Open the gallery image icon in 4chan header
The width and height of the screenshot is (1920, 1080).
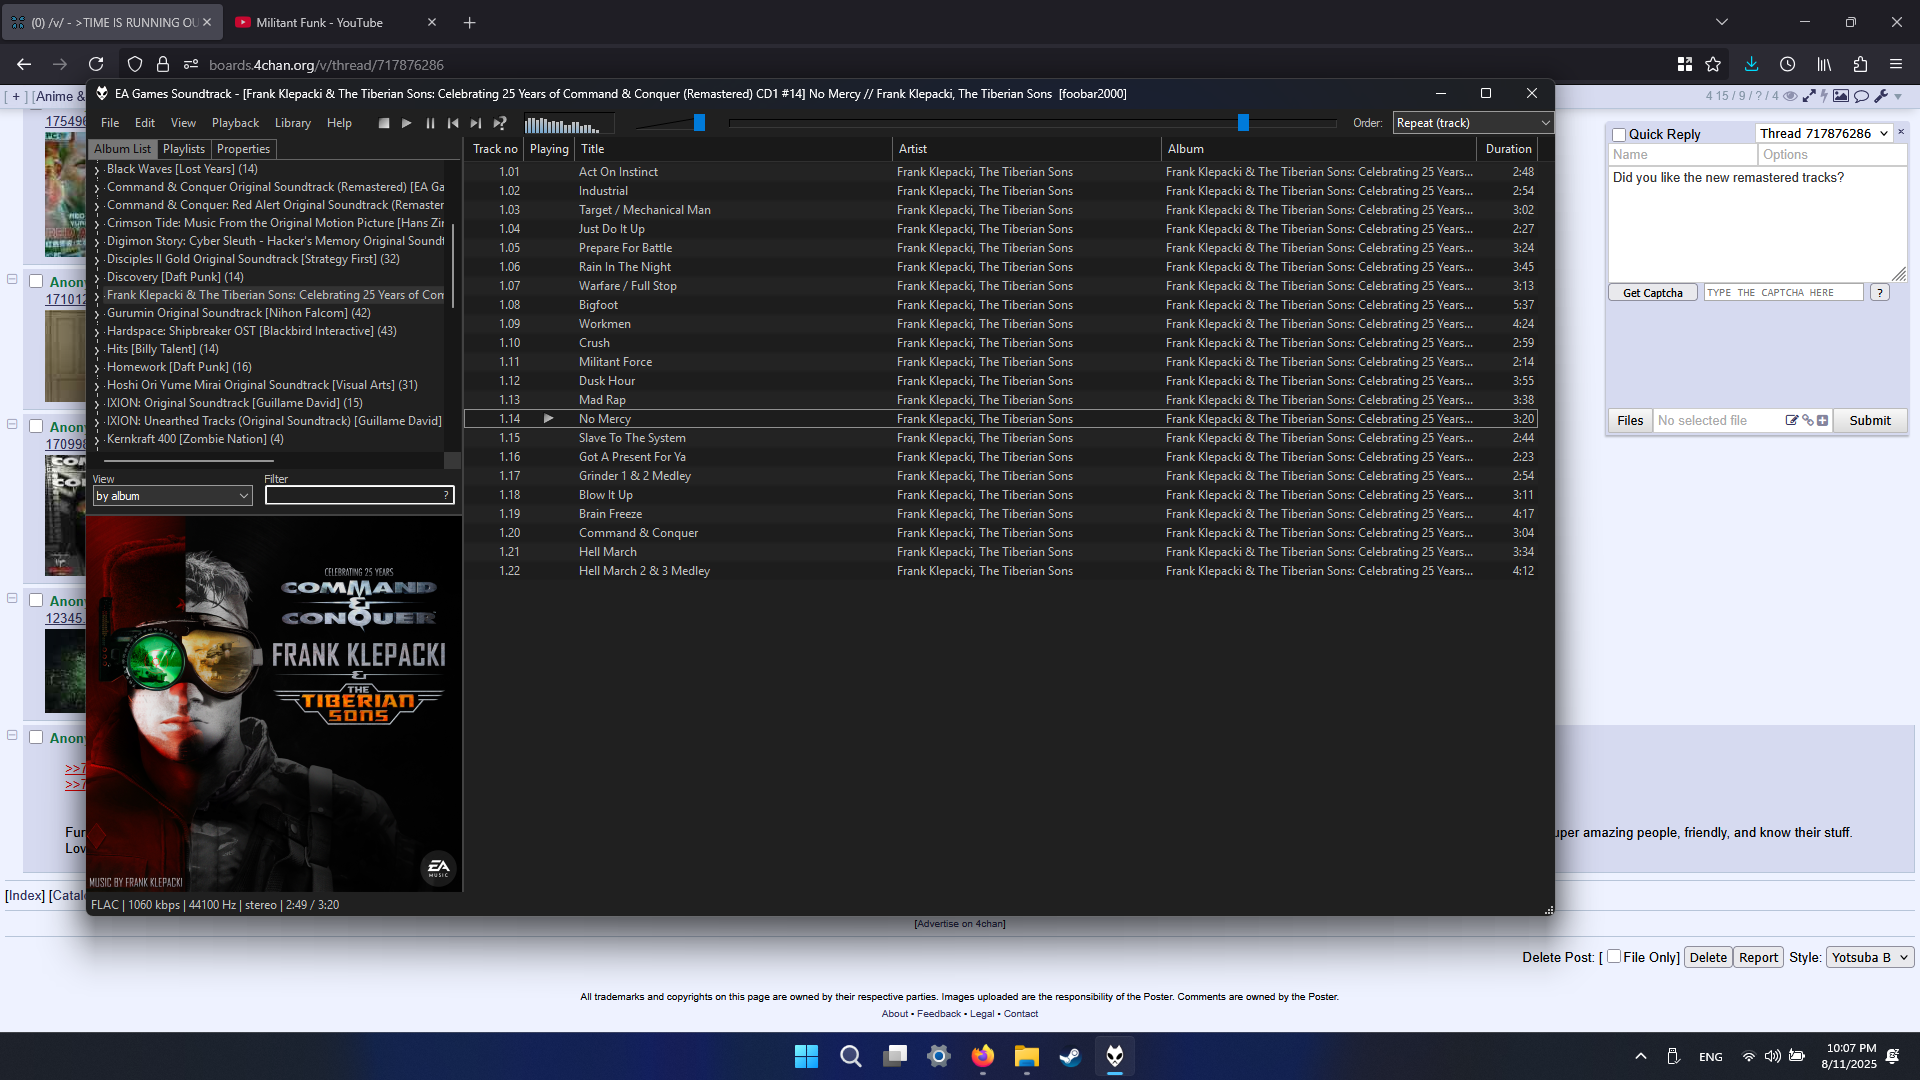[x=1841, y=96]
